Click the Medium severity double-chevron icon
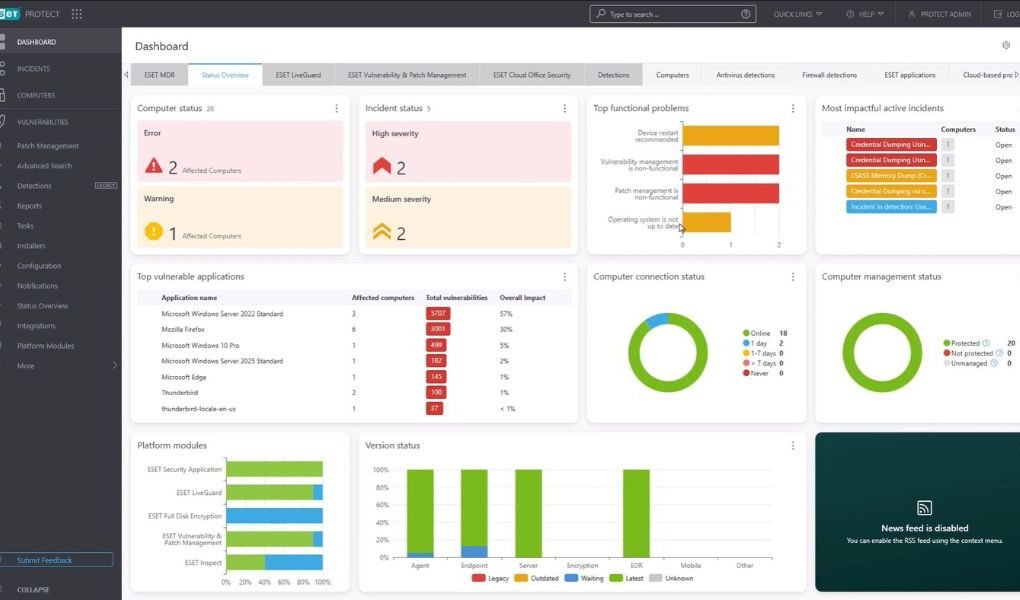The height and width of the screenshot is (600, 1020). point(382,231)
